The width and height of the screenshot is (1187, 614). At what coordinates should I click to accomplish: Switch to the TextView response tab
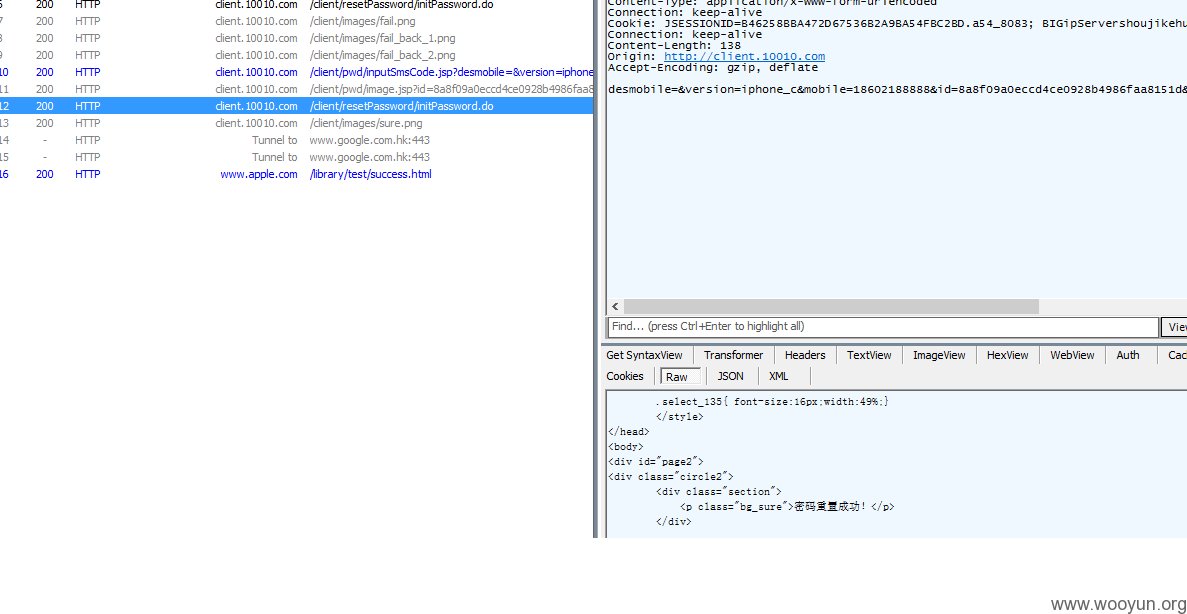coord(869,355)
